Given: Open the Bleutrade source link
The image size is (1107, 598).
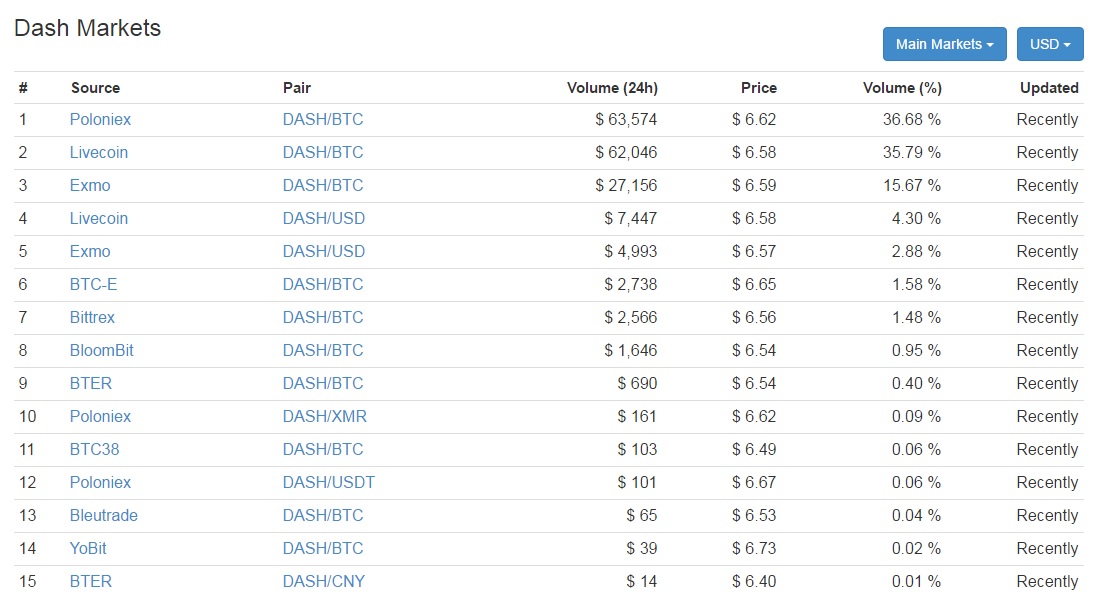Looking at the screenshot, I should click(104, 515).
